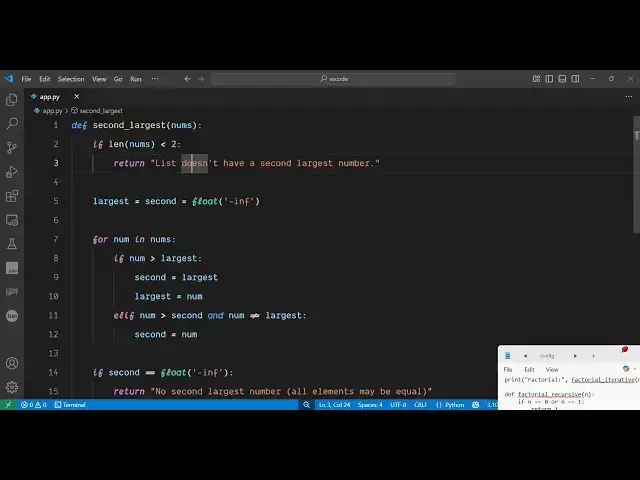Open the round gray icon above the Accounts icon
Viewport: 640px width, 480px height.
(x=12, y=316)
